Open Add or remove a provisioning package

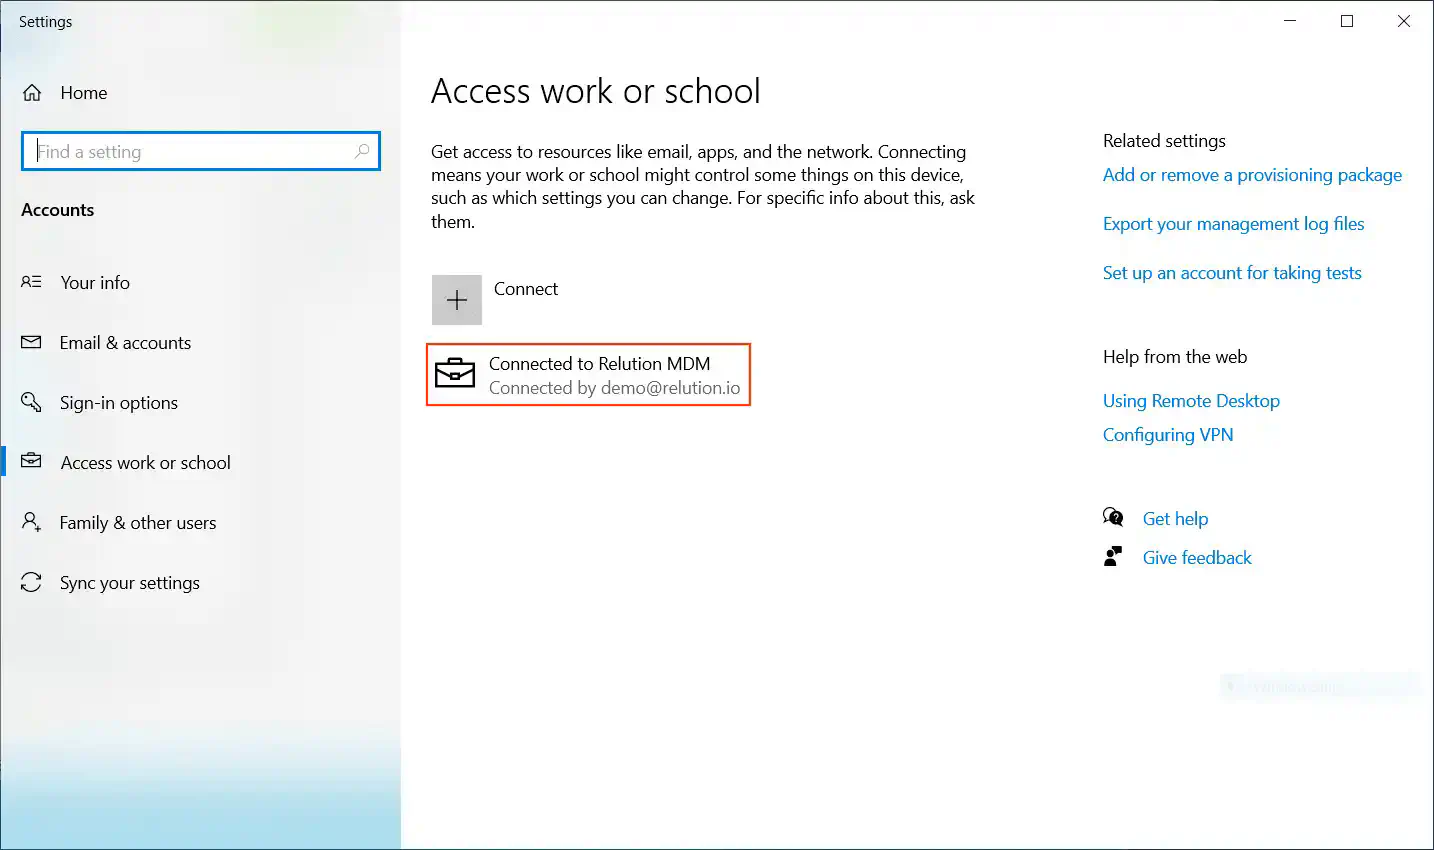(1252, 175)
